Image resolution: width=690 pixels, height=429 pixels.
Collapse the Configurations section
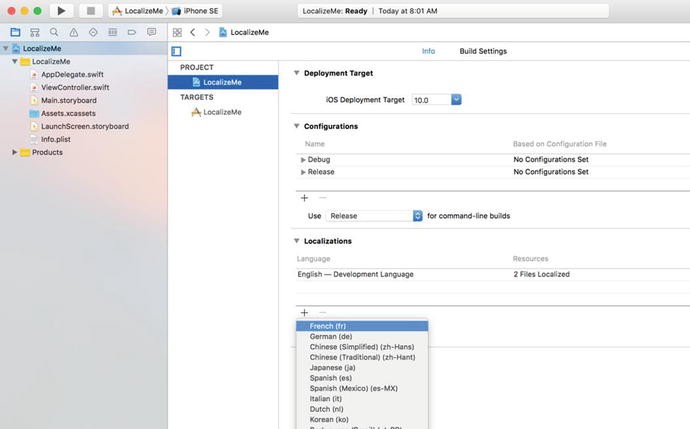coord(297,126)
